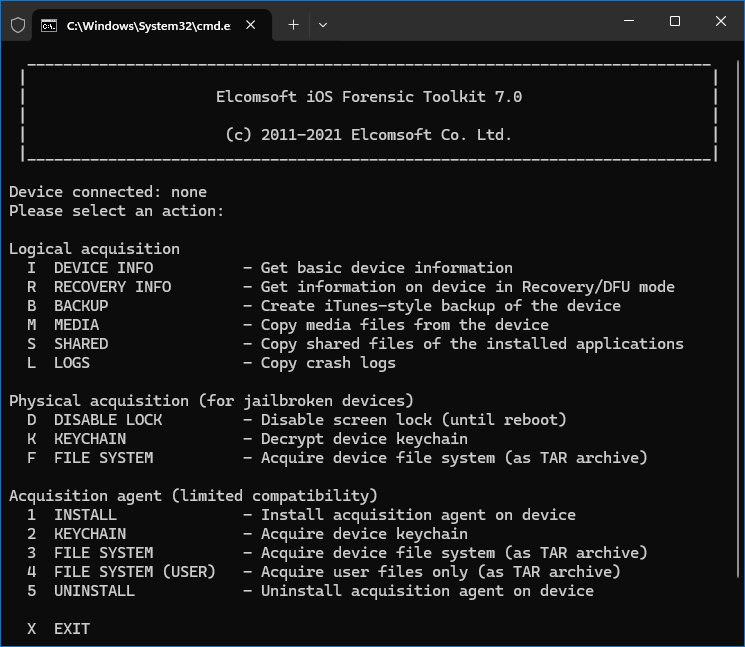Click the 'RECOVERY INFO' option

[113, 287]
